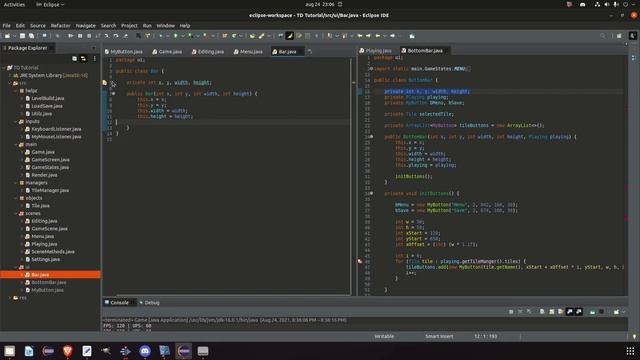Click the left editor horizontal scrollbar
The height and width of the screenshot is (360, 640).
(233, 295)
